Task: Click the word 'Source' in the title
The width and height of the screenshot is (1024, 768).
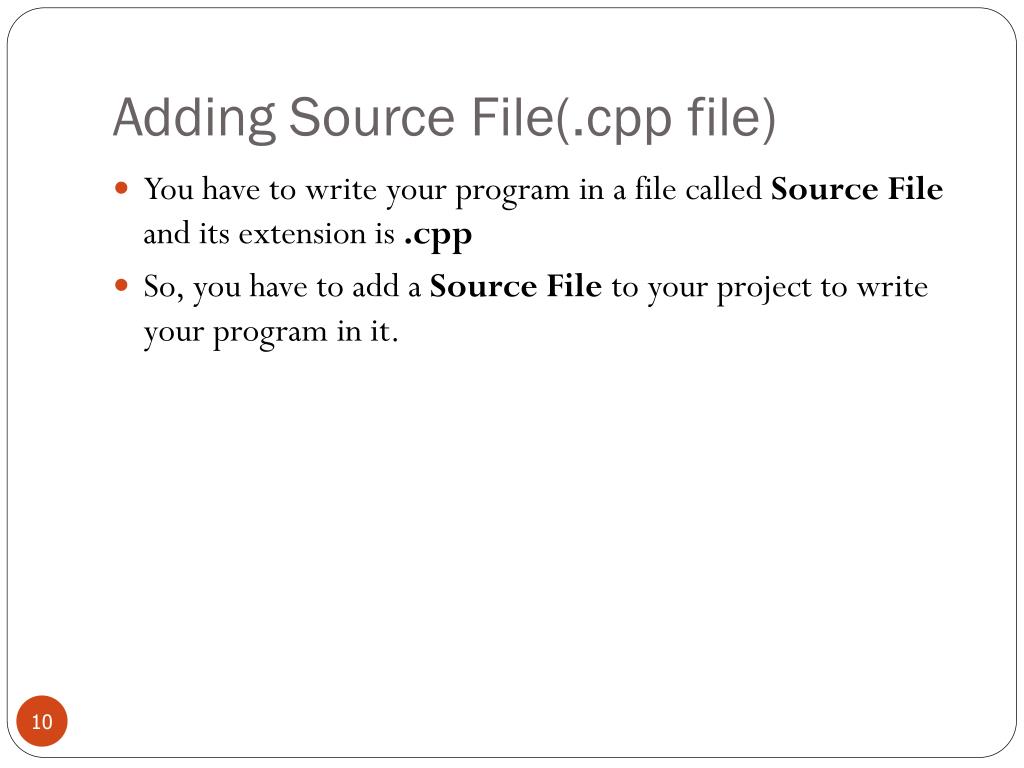Action: point(371,119)
